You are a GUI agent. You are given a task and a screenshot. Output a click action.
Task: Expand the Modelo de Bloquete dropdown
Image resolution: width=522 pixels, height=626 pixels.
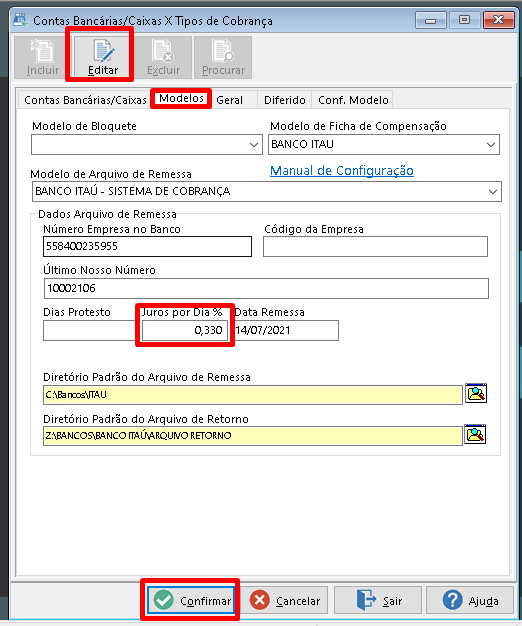tap(253, 145)
